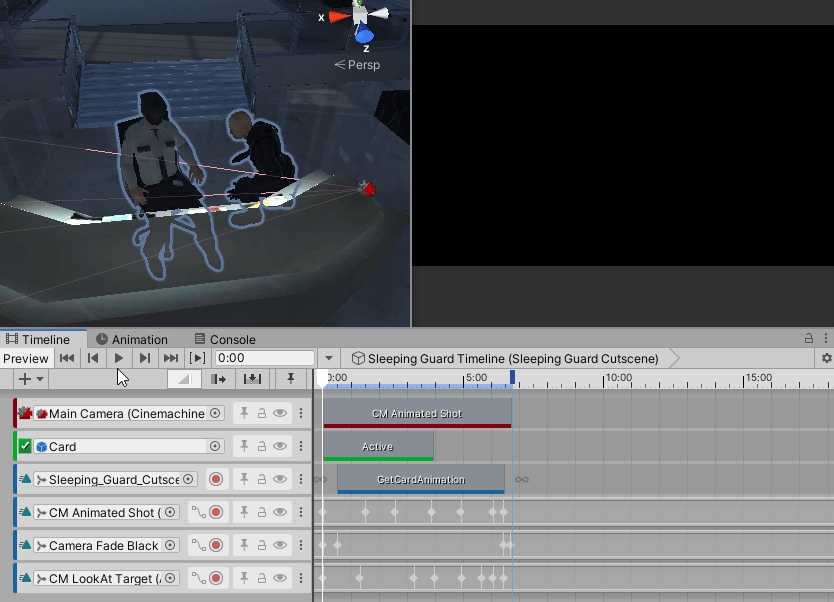
Task: Enable recording on the Sleeping_Guard_Cutscene track
Action: [216, 479]
